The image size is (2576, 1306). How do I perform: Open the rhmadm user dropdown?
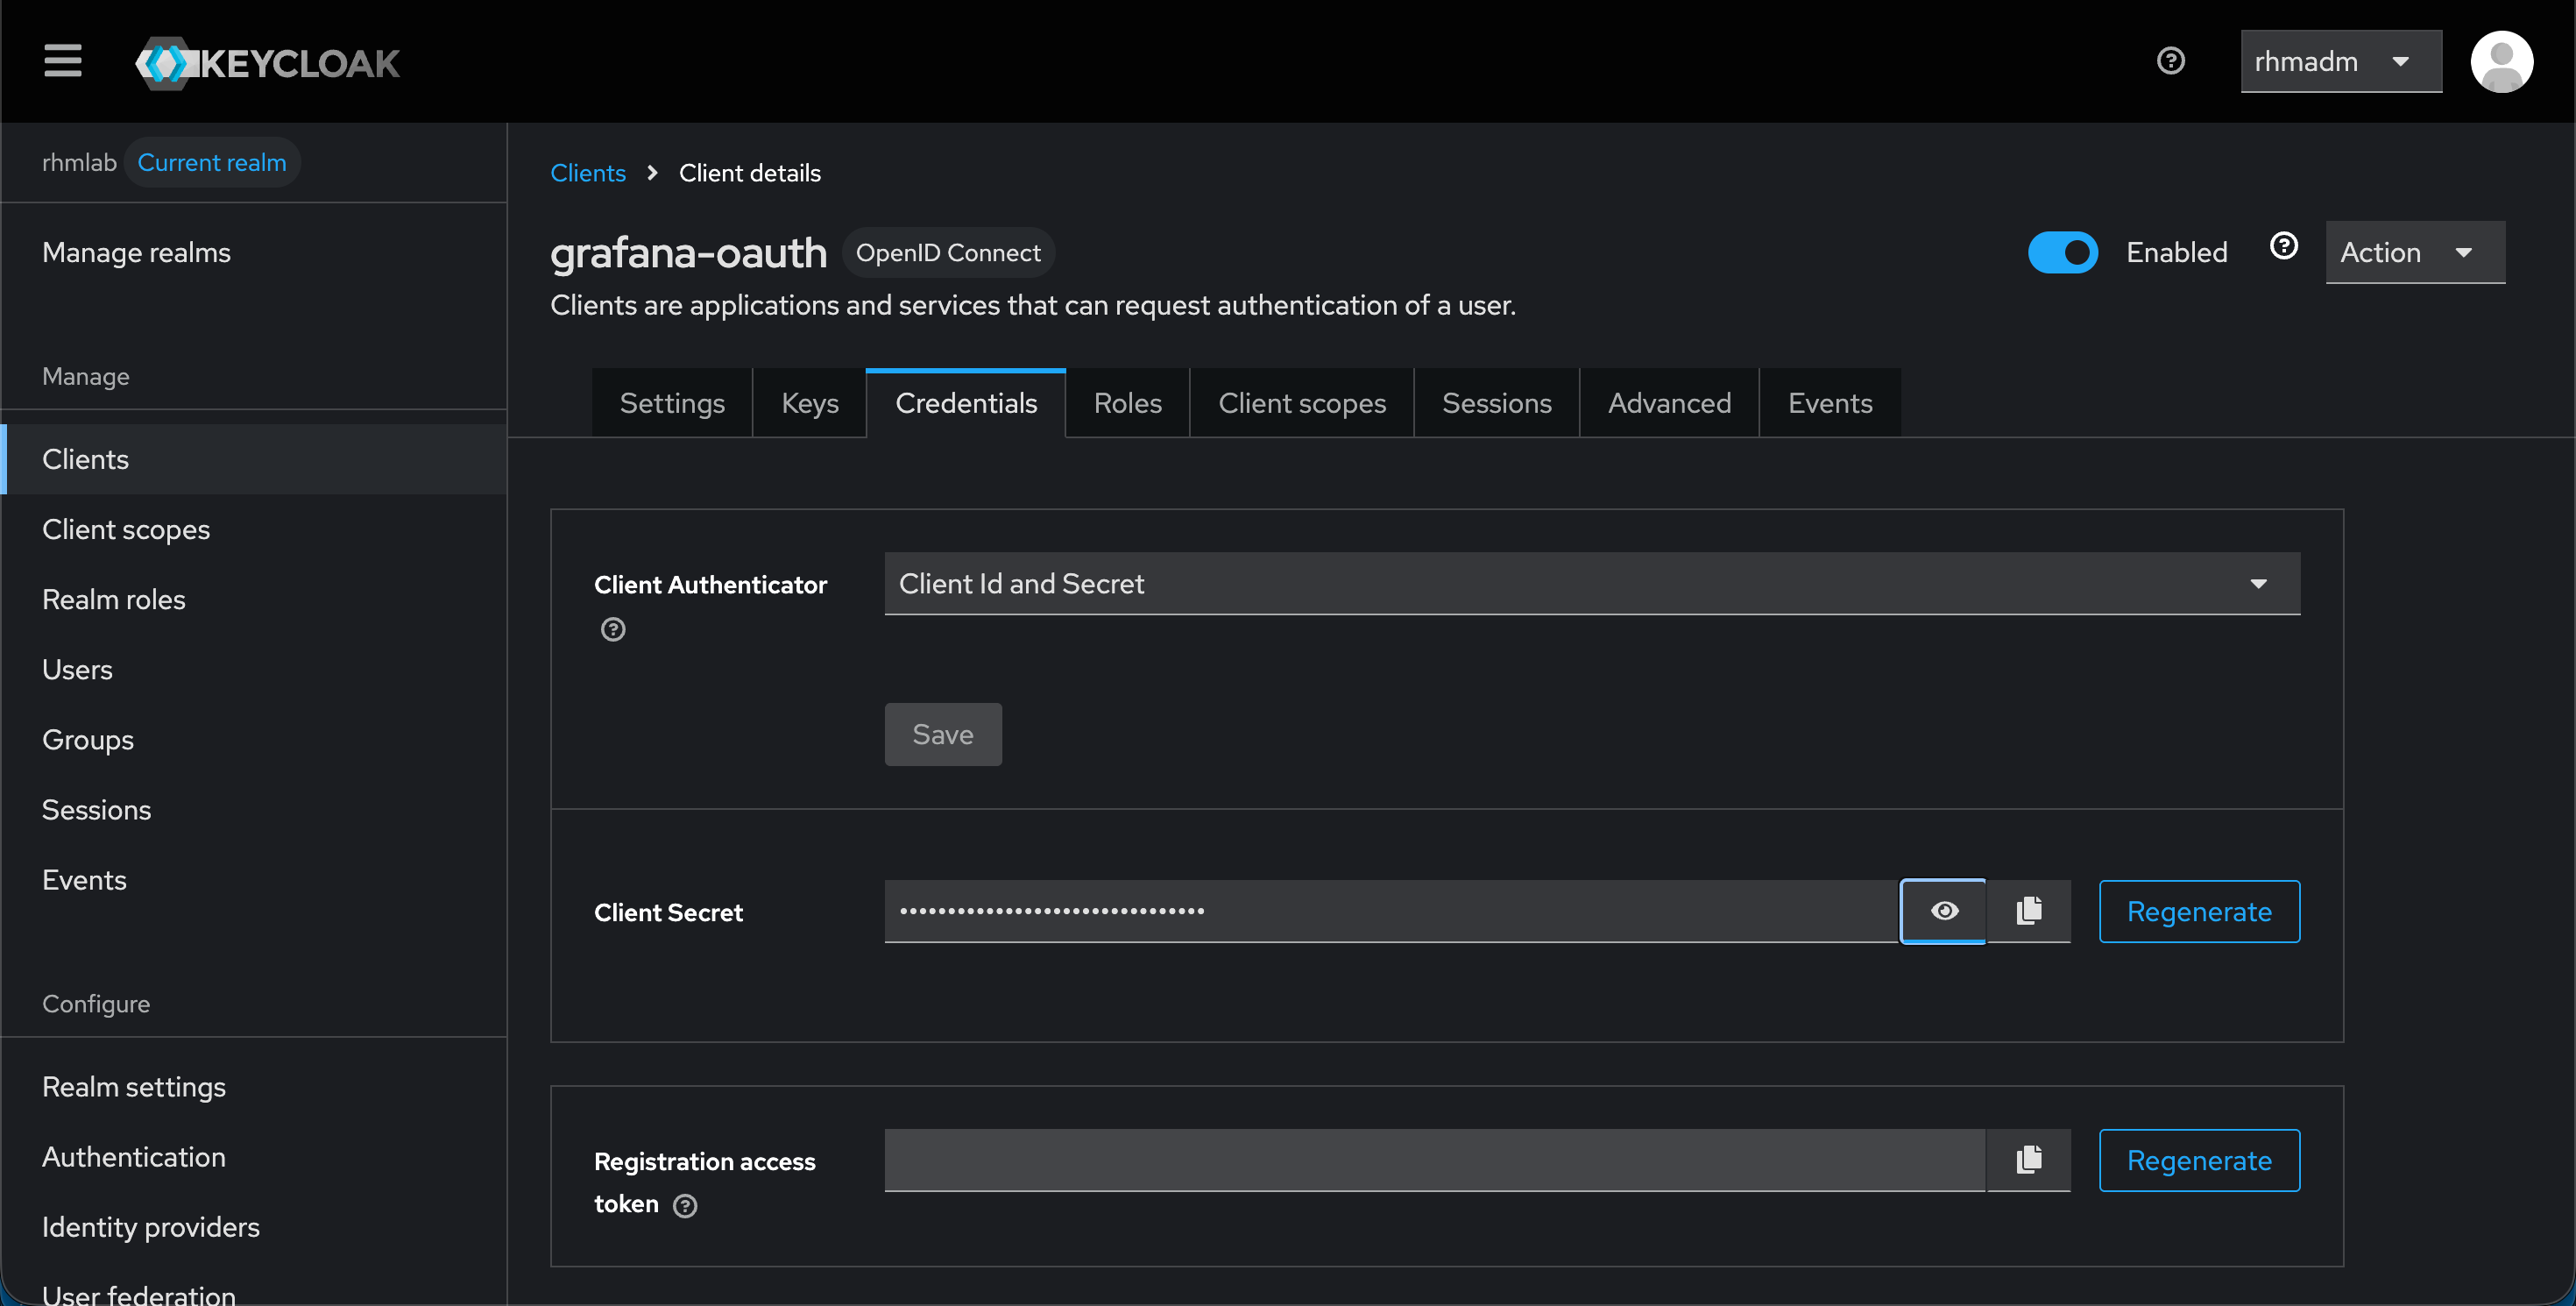point(2339,62)
